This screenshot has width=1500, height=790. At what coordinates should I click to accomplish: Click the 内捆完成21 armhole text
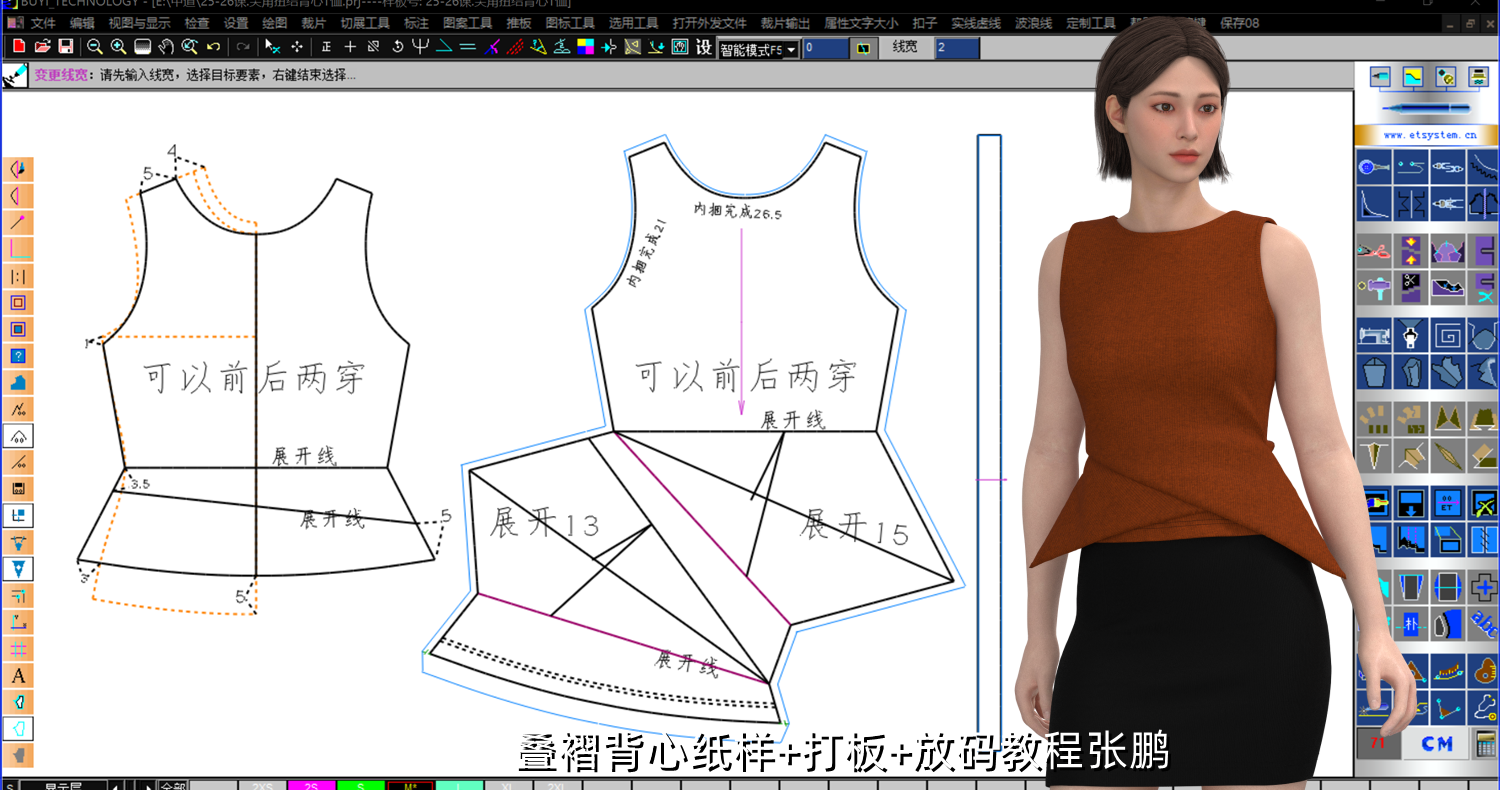coord(647,254)
